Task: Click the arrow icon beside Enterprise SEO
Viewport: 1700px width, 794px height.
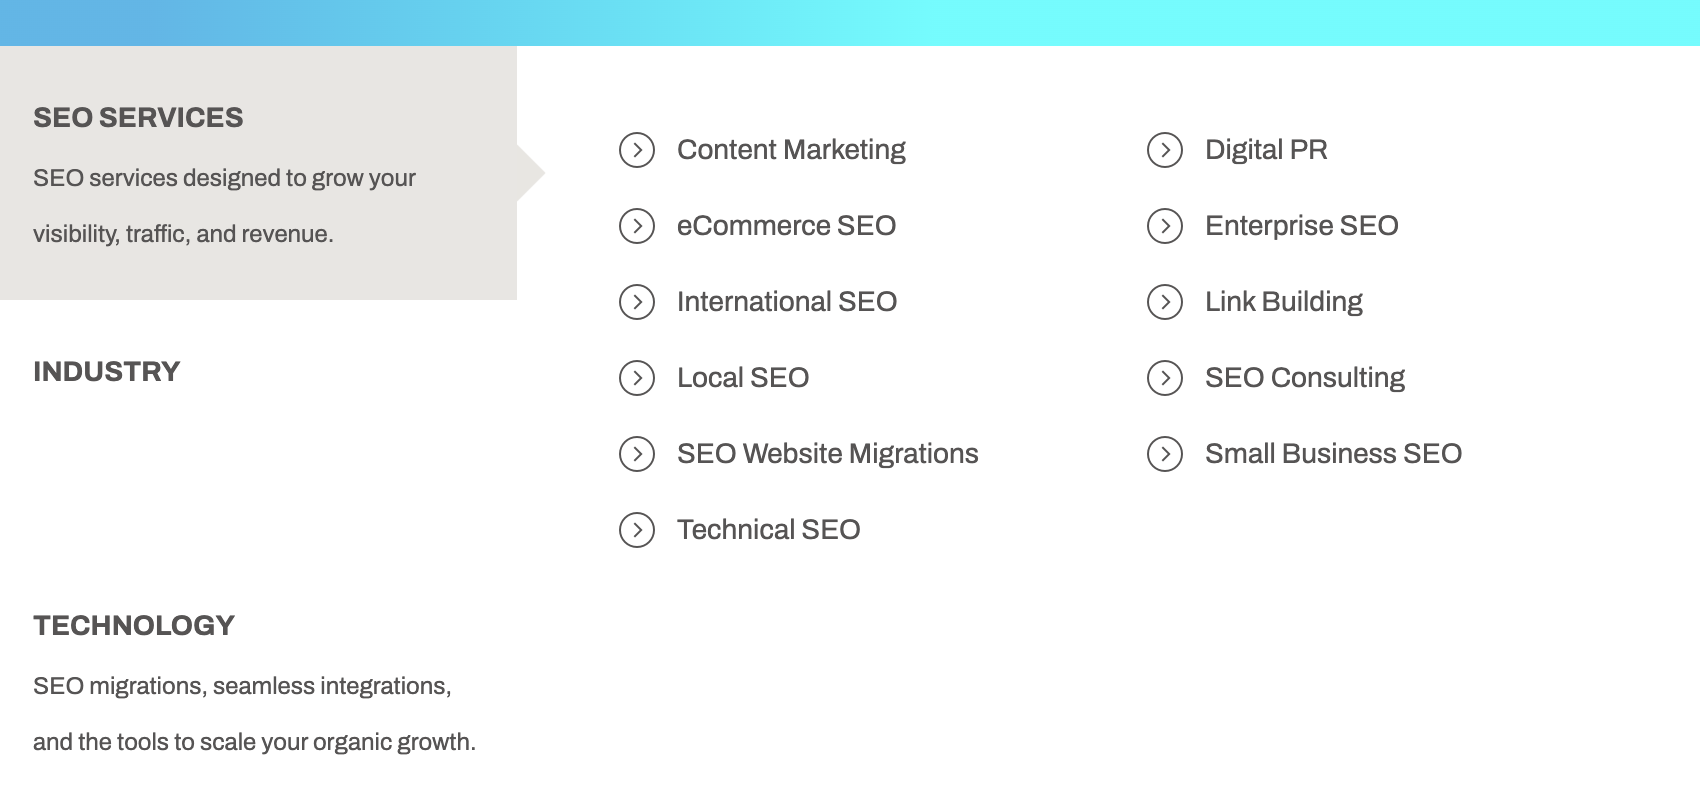Action: point(1165,226)
